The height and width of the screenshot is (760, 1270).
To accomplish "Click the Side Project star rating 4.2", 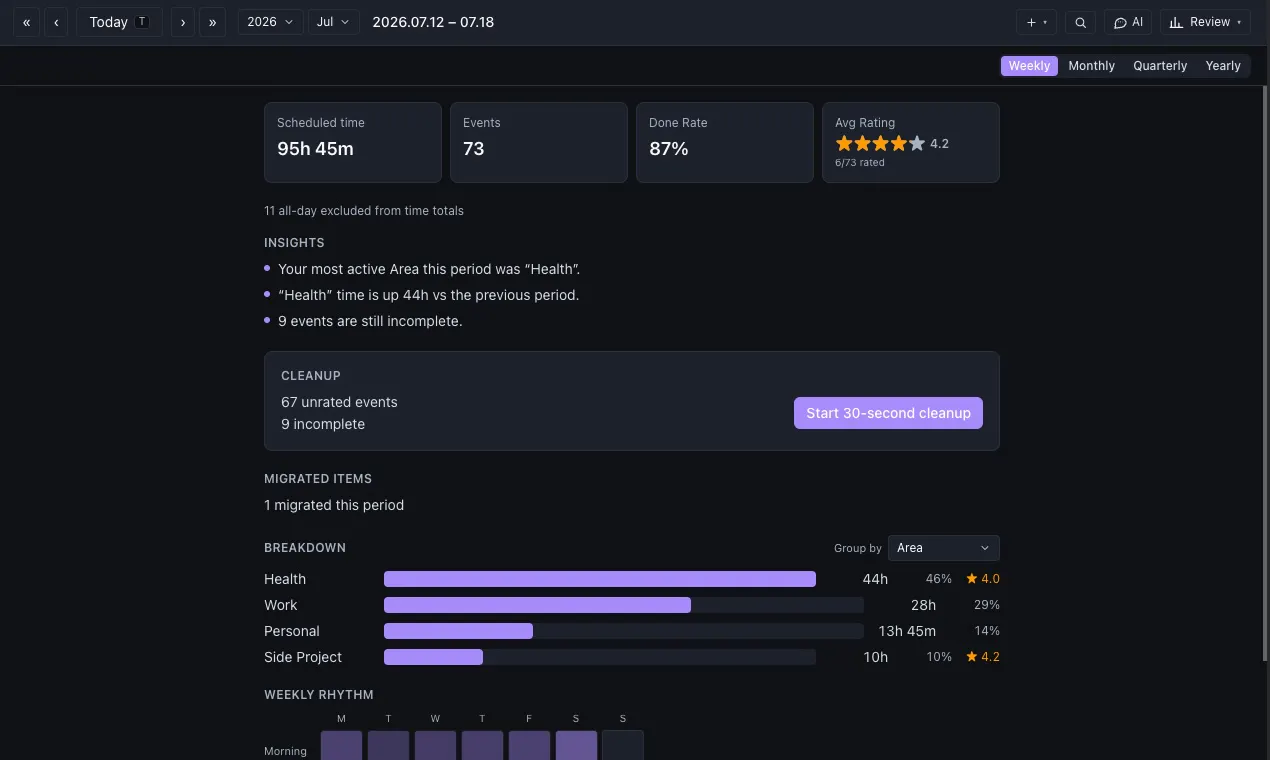I will tap(983, 657).
